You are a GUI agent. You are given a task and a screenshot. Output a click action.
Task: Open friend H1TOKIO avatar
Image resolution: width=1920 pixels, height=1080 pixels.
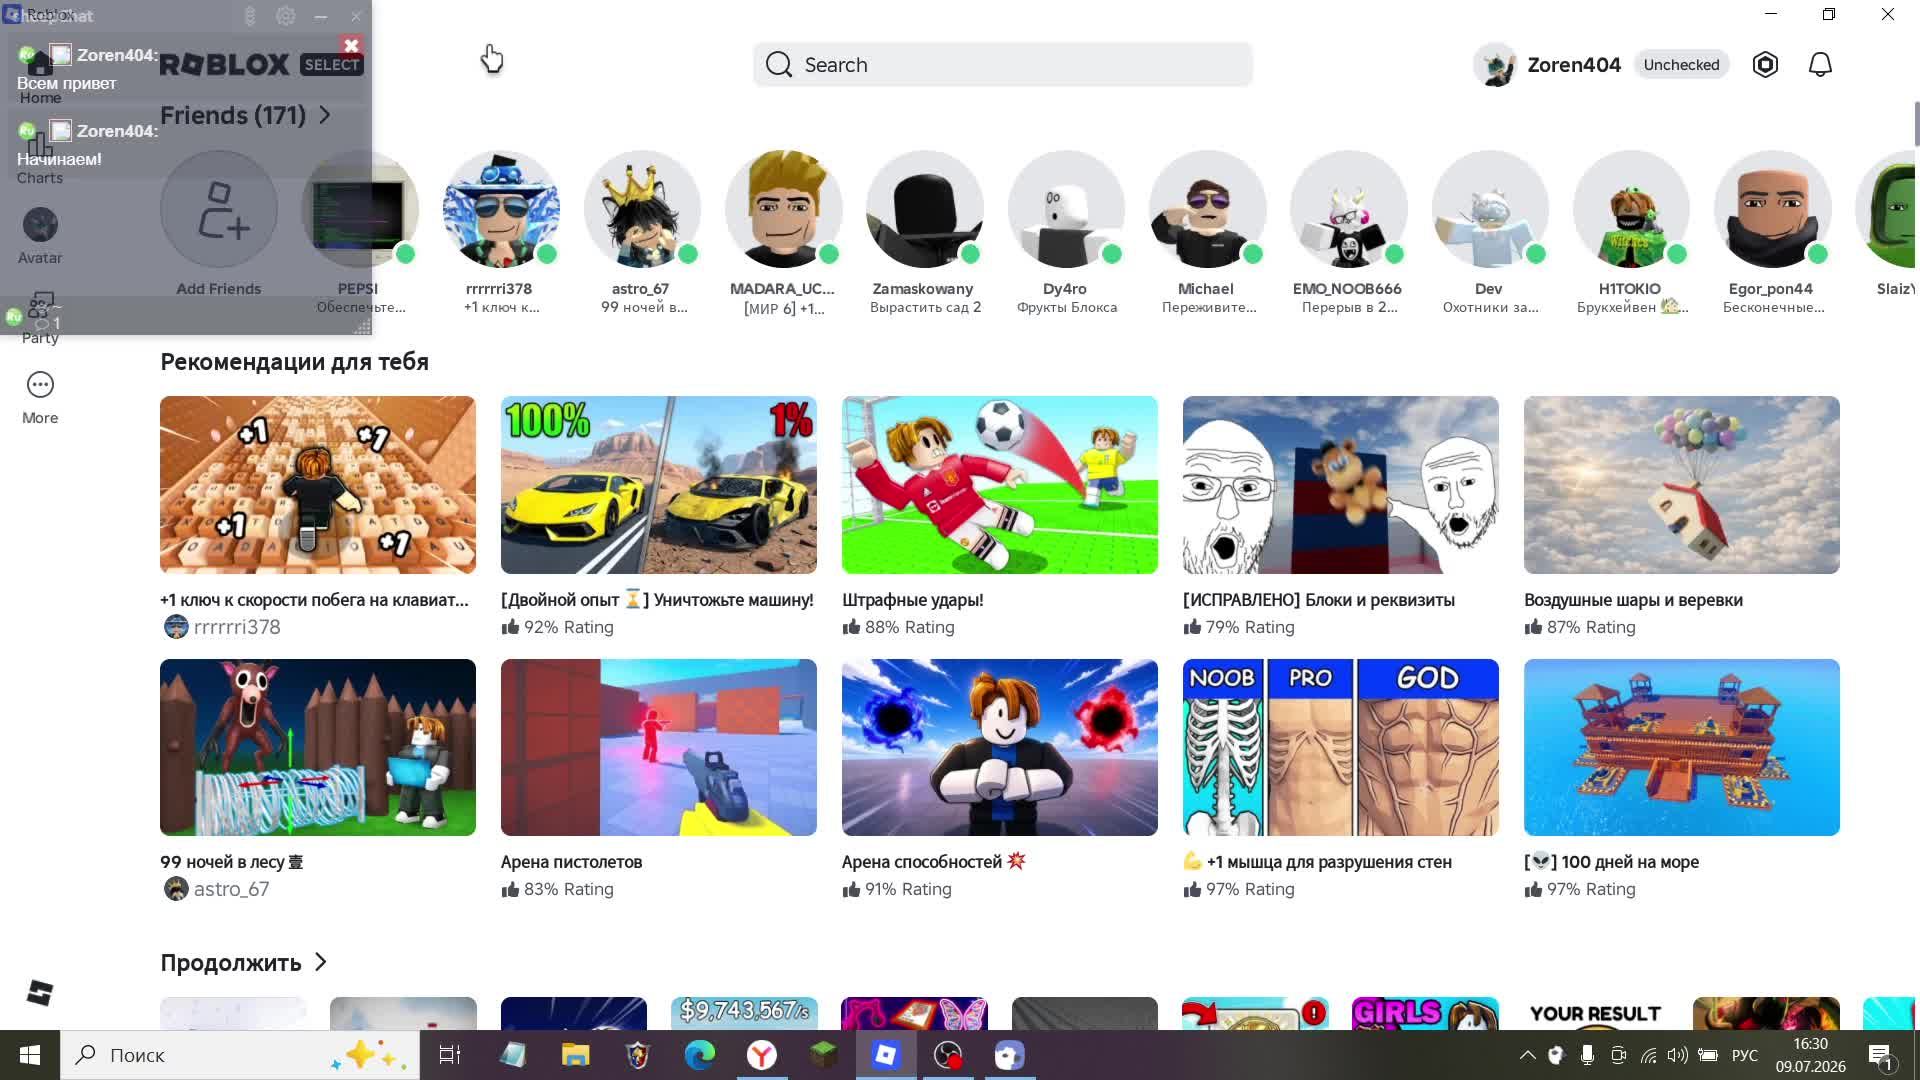[x=1631, y=210]
